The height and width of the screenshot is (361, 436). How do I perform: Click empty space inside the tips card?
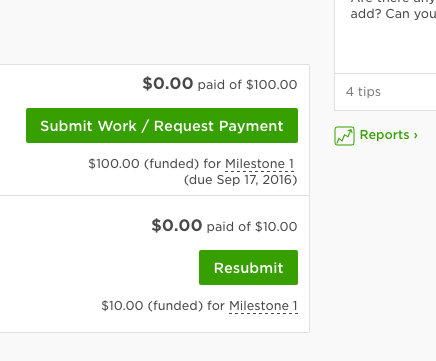tap(385, 48)
